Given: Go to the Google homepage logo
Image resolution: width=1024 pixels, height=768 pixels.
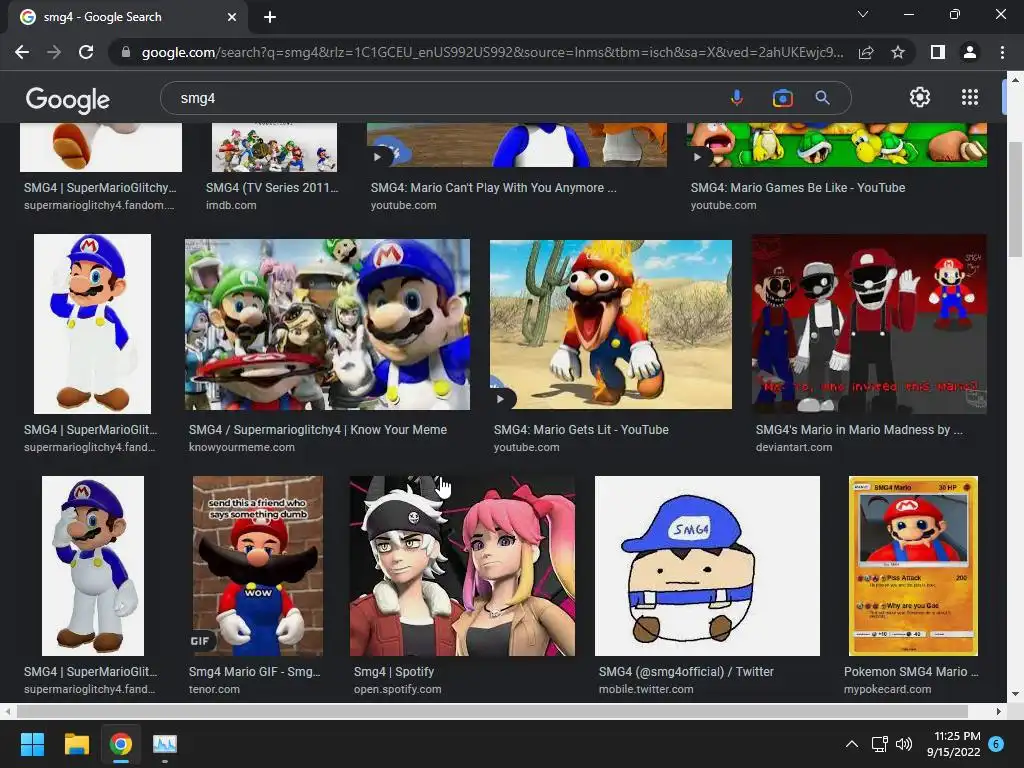Looking at the screenshot, I should point(67,99).
